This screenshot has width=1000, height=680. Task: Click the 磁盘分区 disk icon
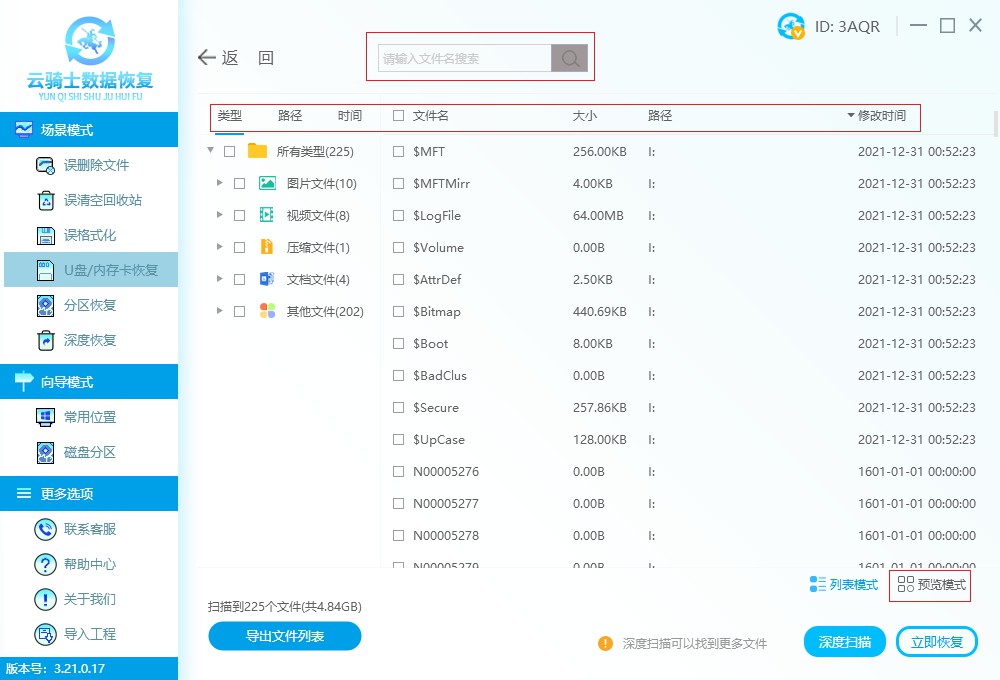pos(45,452)
